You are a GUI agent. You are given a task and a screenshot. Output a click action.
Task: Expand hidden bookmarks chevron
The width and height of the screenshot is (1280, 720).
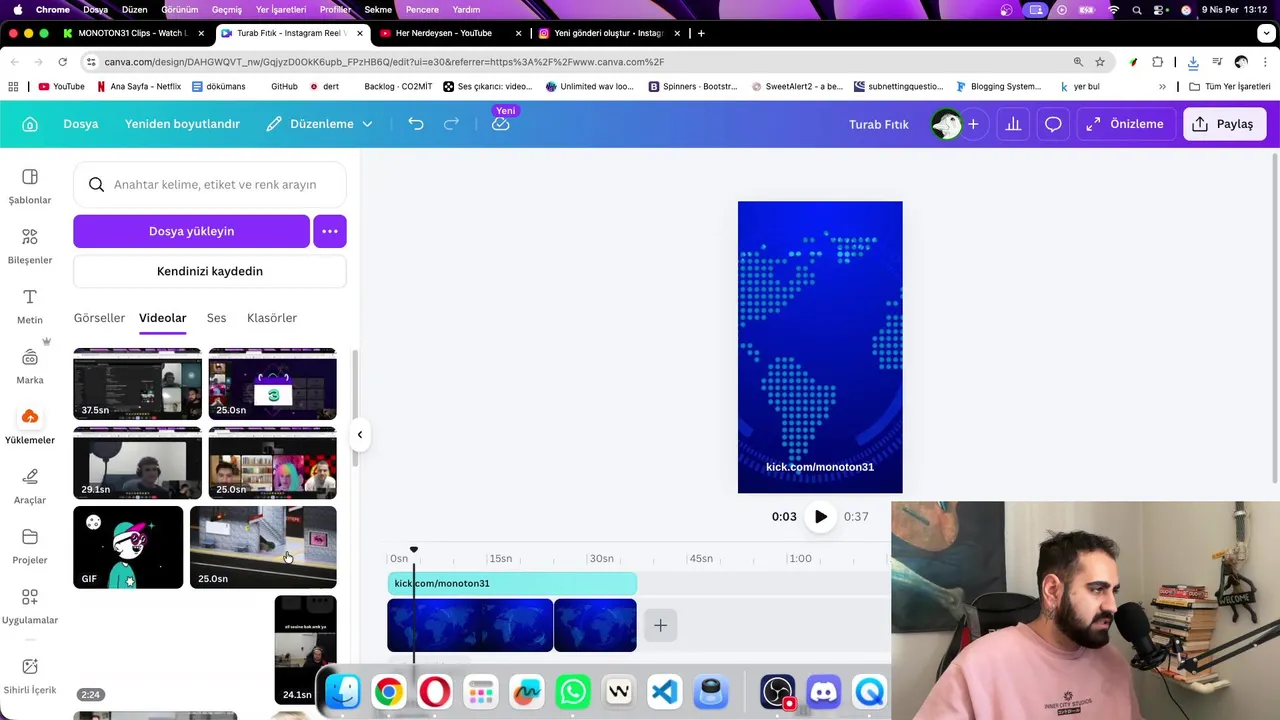point(1162,87)
